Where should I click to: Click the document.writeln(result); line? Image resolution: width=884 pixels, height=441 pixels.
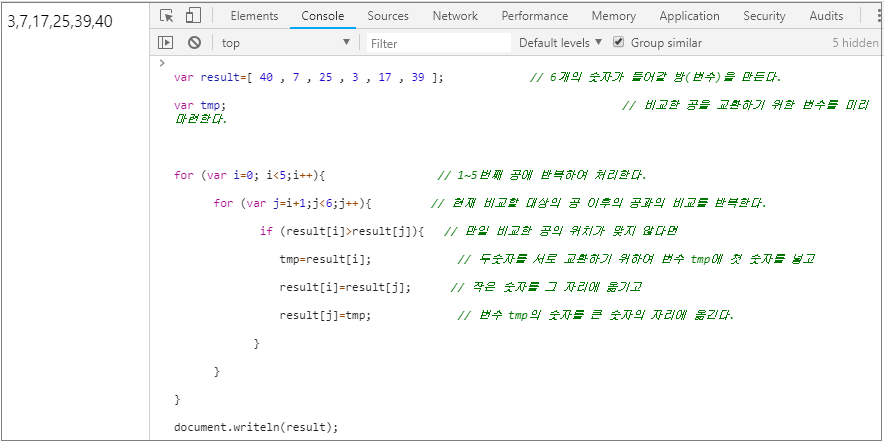tap(257, 427)
